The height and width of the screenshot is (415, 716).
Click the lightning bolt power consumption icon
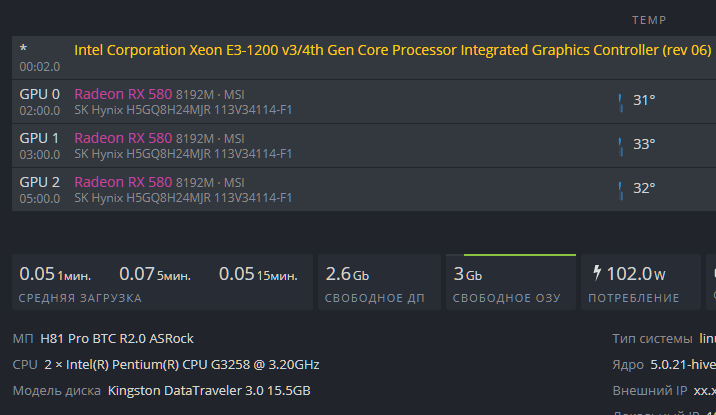[x=597, y=273]
